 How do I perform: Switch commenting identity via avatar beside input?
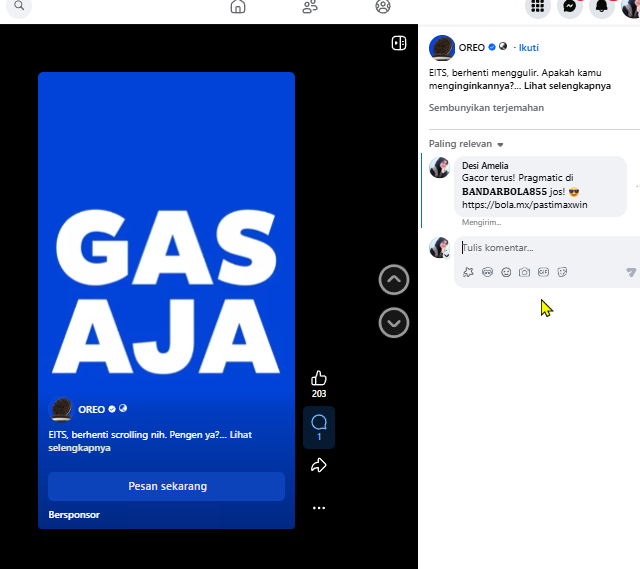(439, 247)
